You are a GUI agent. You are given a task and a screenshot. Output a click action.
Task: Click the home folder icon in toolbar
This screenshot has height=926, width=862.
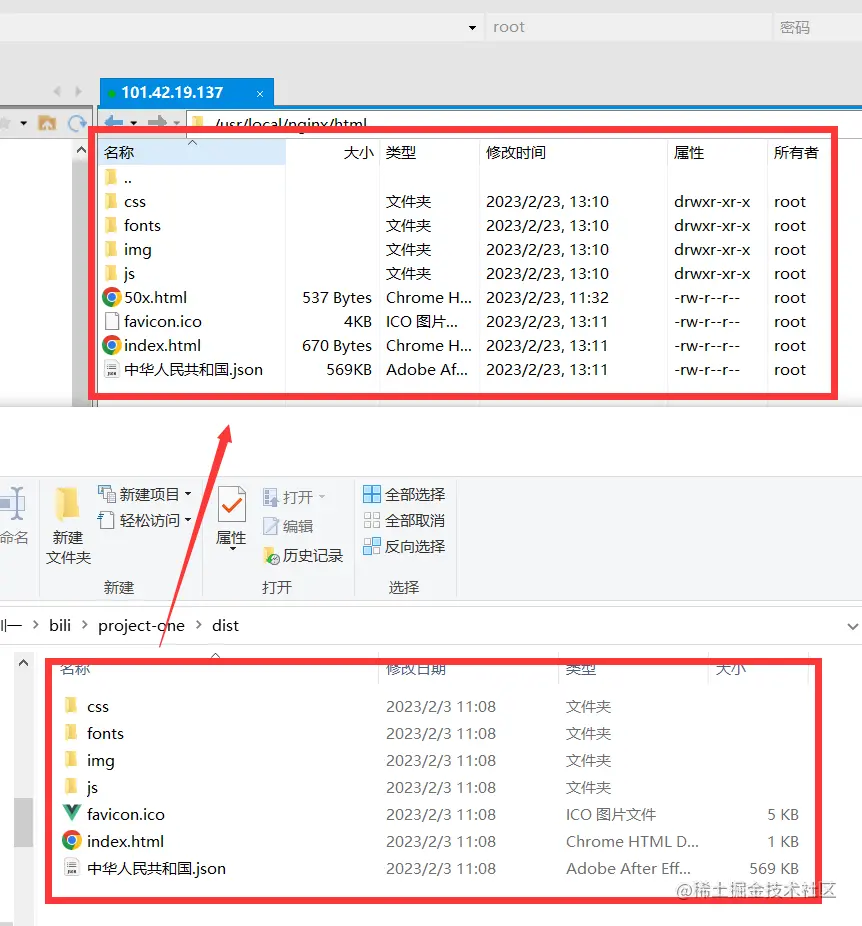[47, 123]
